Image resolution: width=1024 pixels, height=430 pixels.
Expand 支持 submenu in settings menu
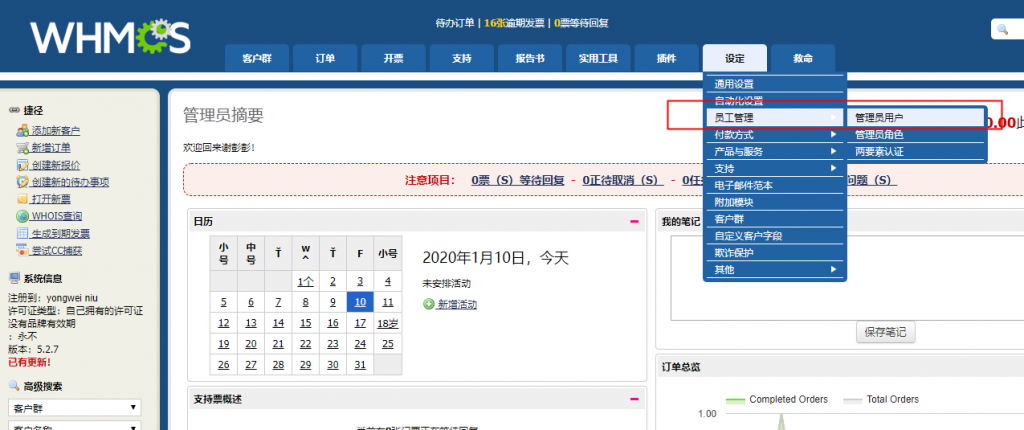[775, 169]
